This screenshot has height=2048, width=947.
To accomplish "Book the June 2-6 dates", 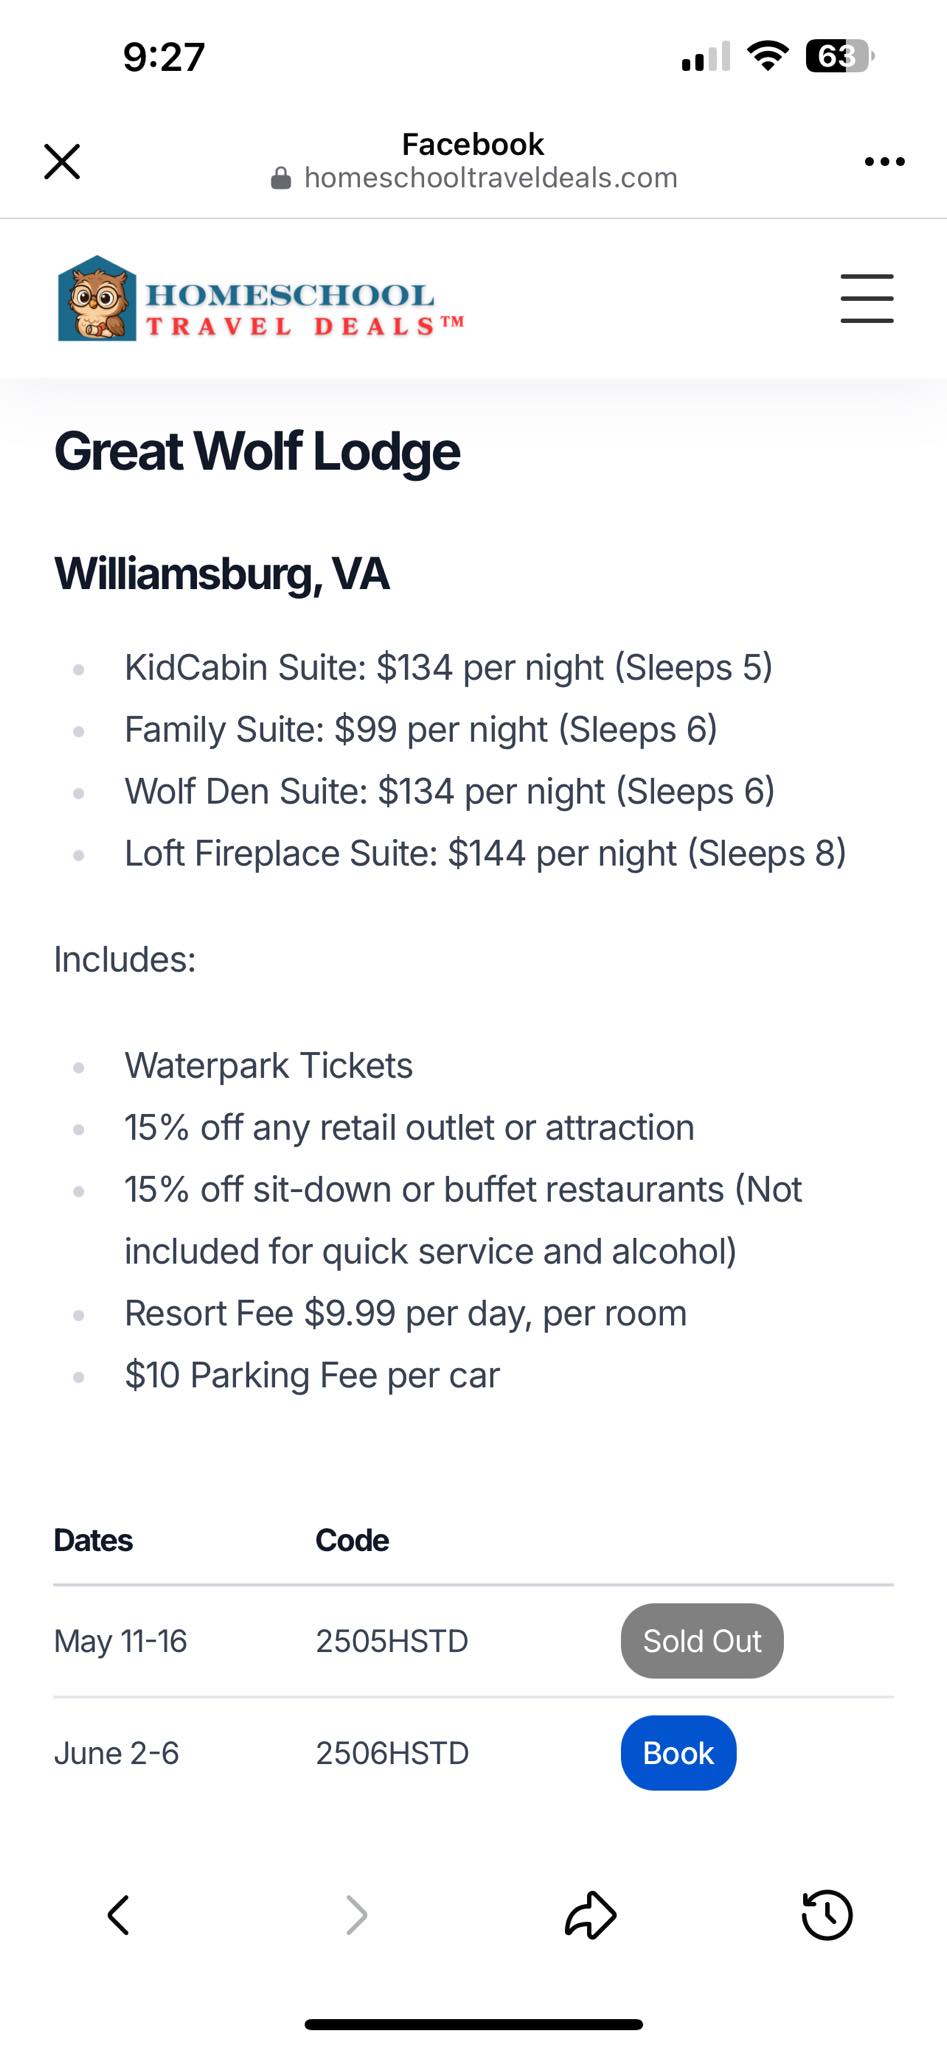I will (x=678, y=1753).
